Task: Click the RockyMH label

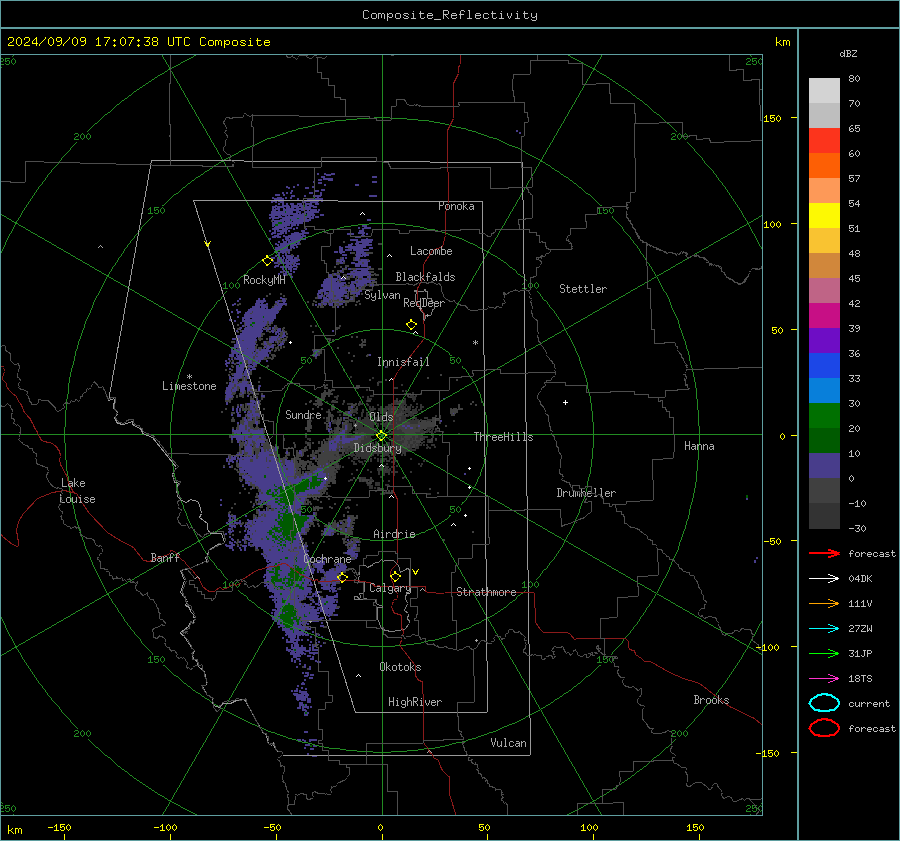Action: [264, 280]
